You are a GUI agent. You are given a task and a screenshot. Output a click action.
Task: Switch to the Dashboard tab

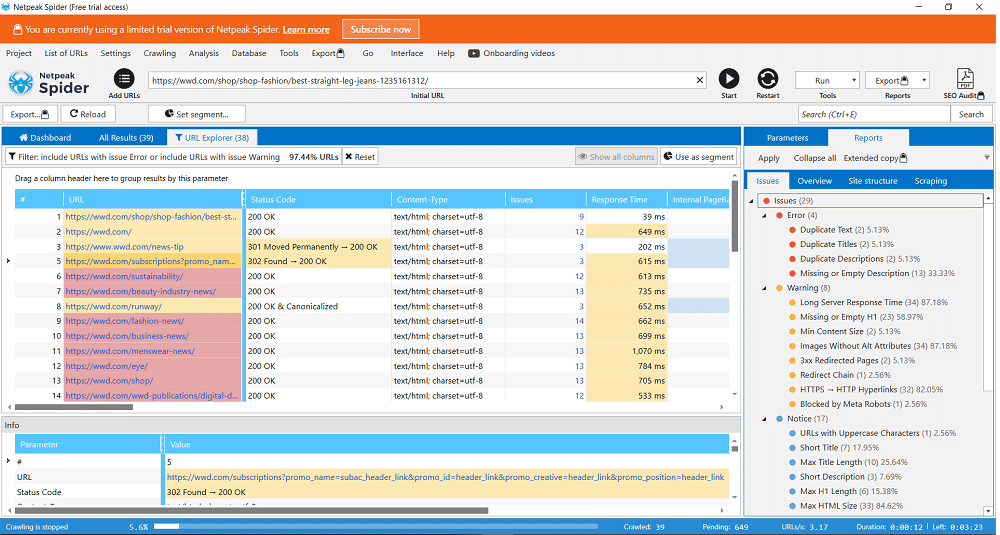point(45,138)
